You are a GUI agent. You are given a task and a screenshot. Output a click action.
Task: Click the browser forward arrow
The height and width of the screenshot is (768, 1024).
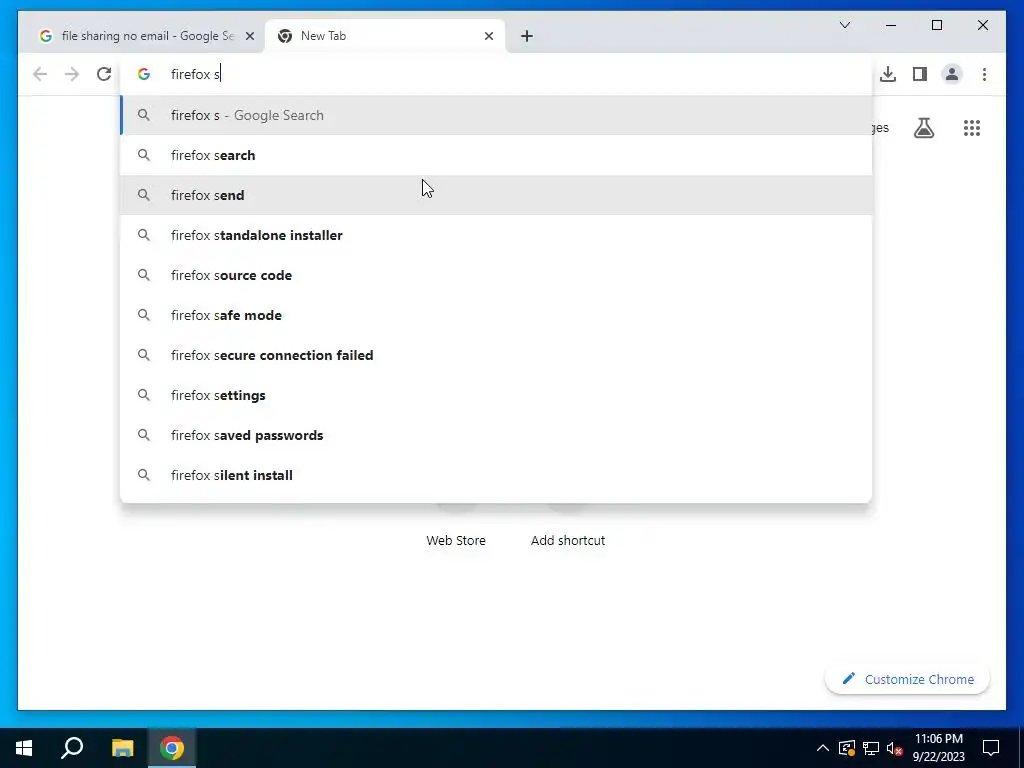[72, 74]
